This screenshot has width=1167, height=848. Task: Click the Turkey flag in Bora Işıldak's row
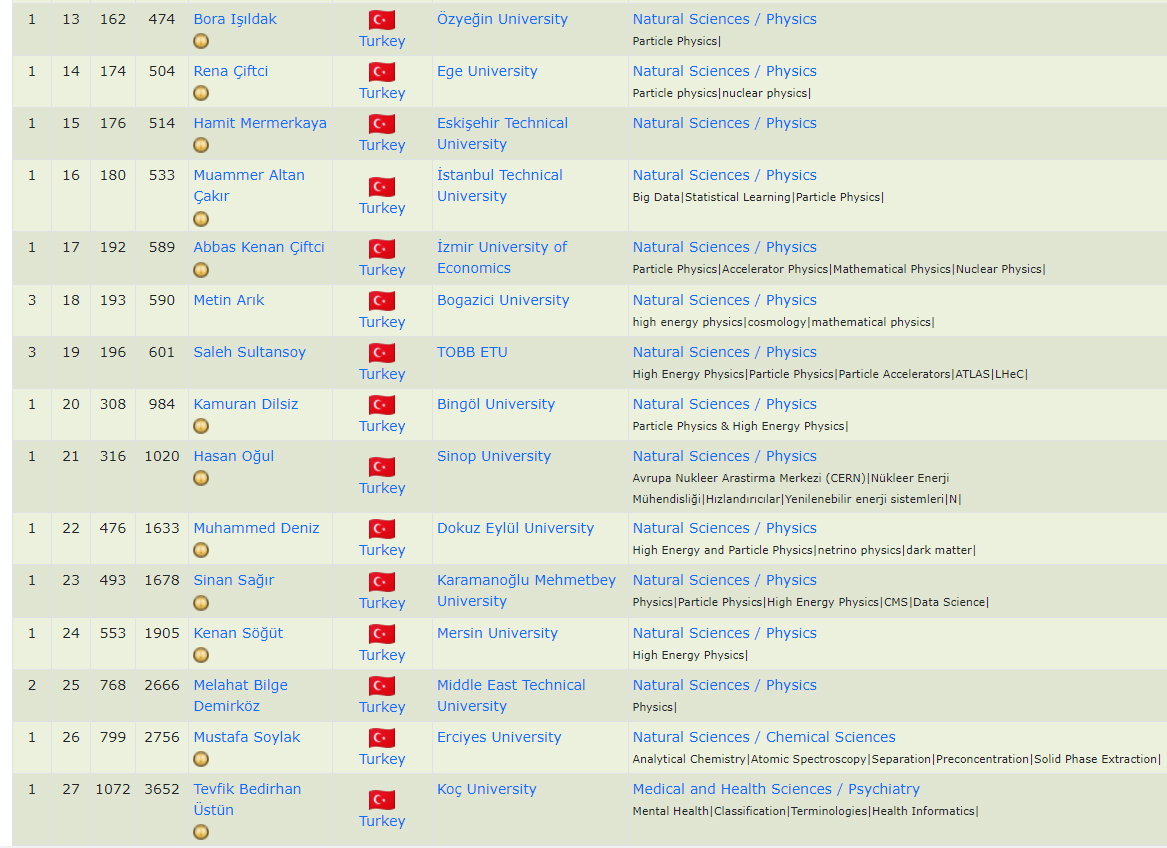pos(382,20)
